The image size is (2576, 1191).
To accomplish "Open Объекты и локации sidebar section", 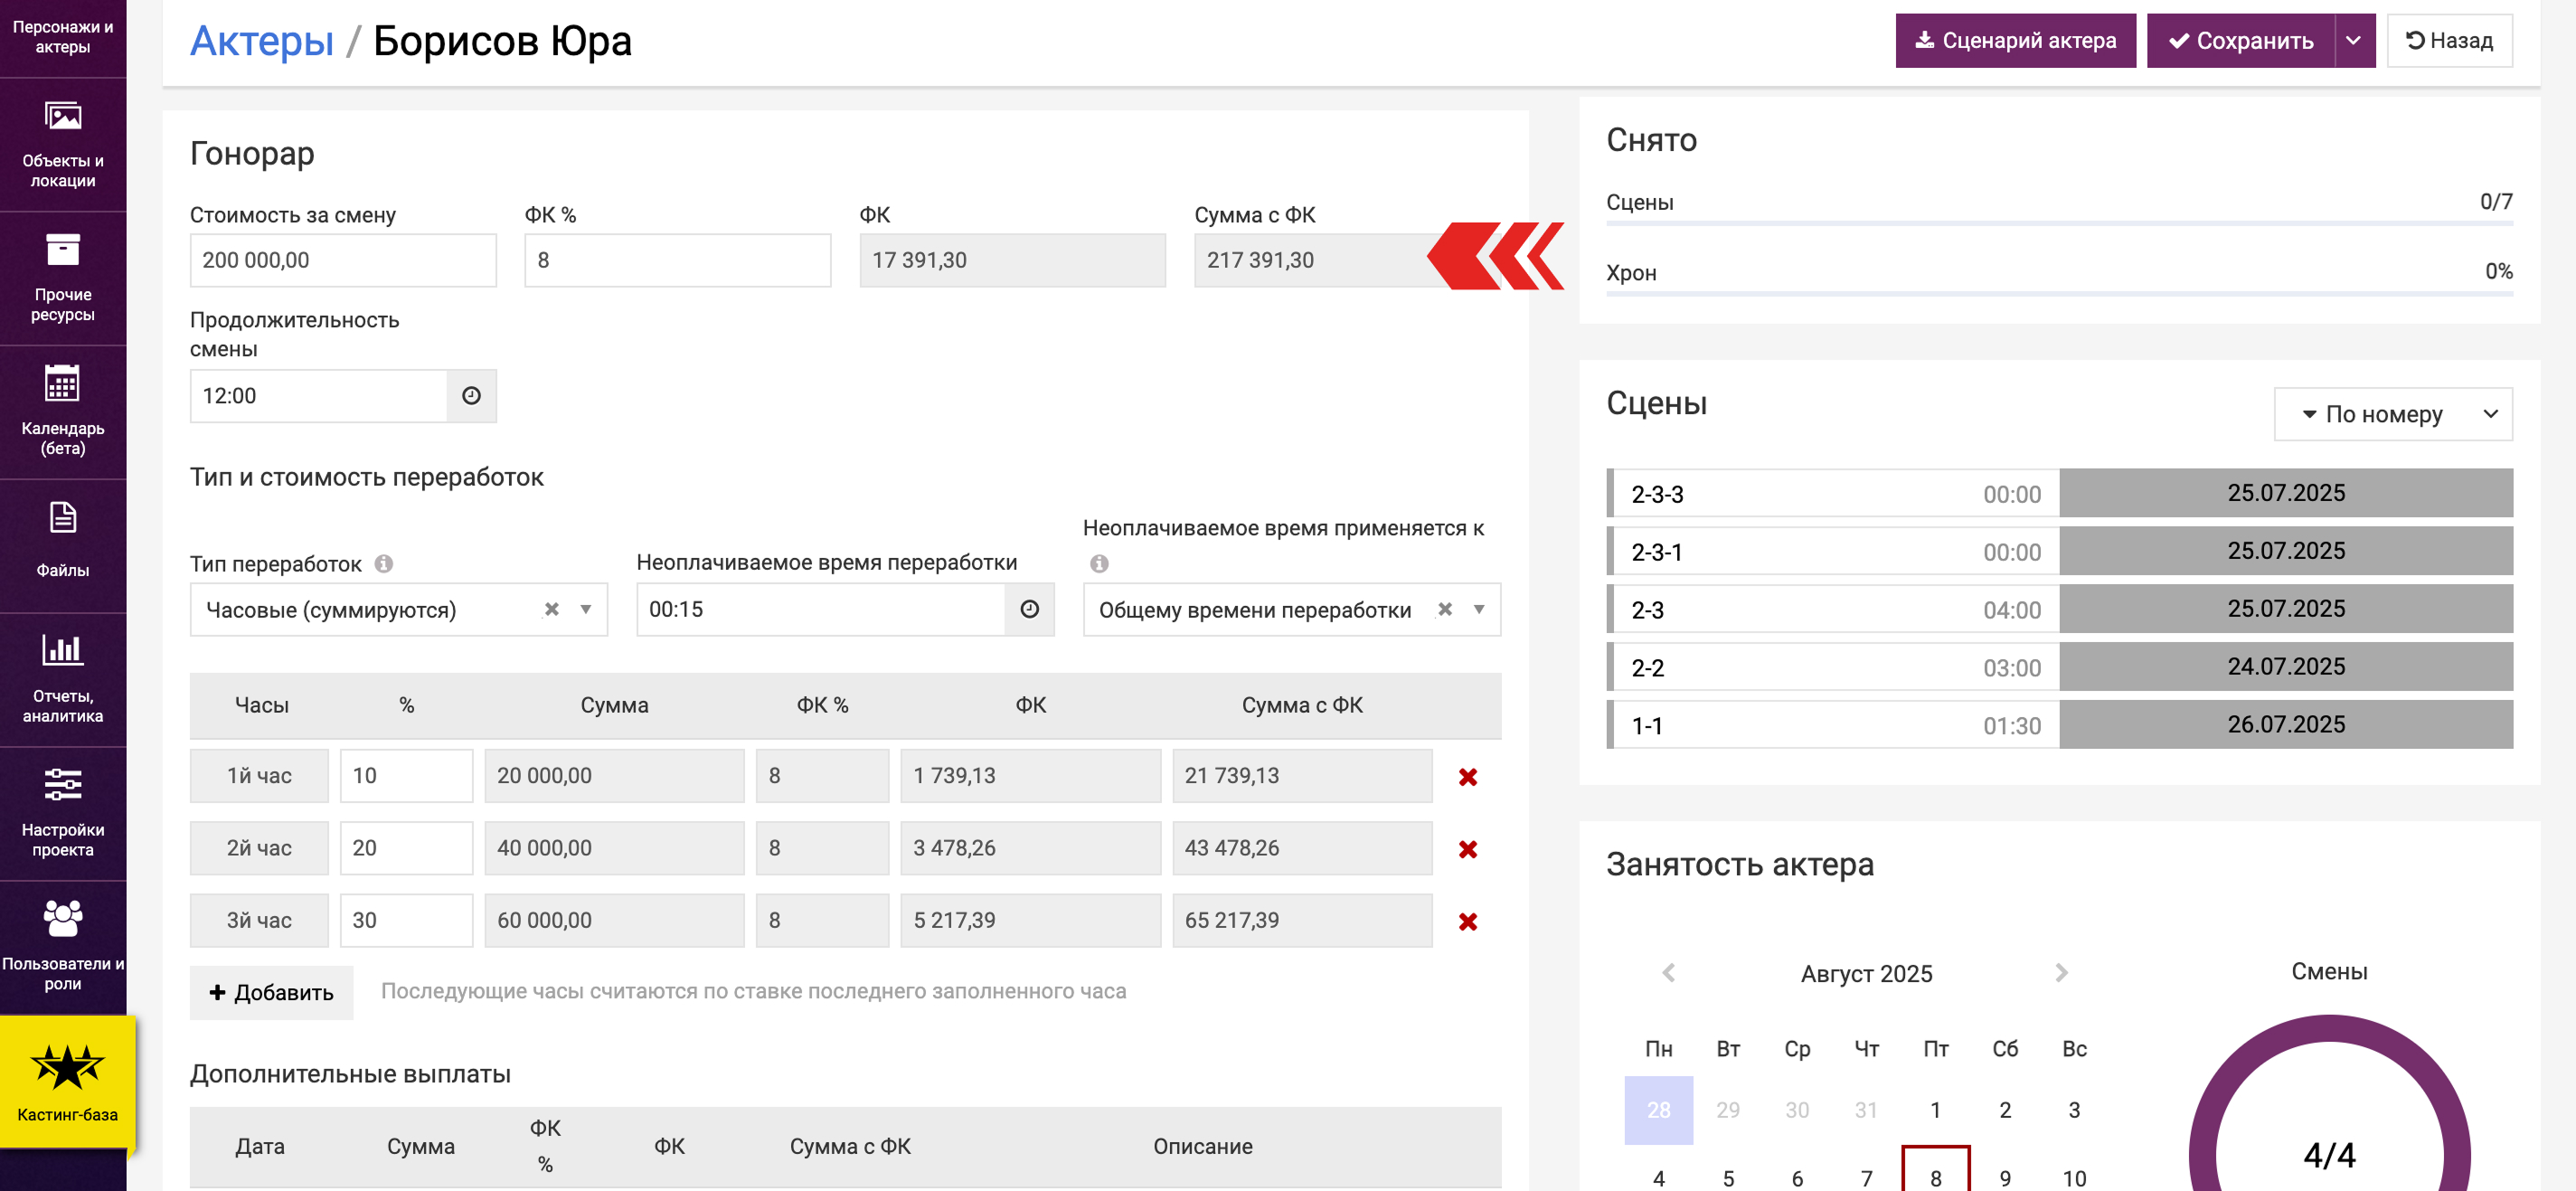I will click(x=63, y=145).
